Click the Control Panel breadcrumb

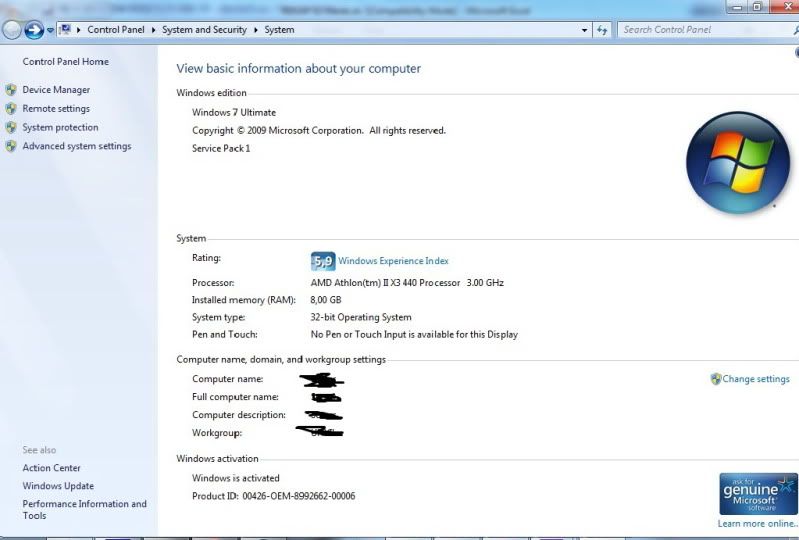[116, 30]
